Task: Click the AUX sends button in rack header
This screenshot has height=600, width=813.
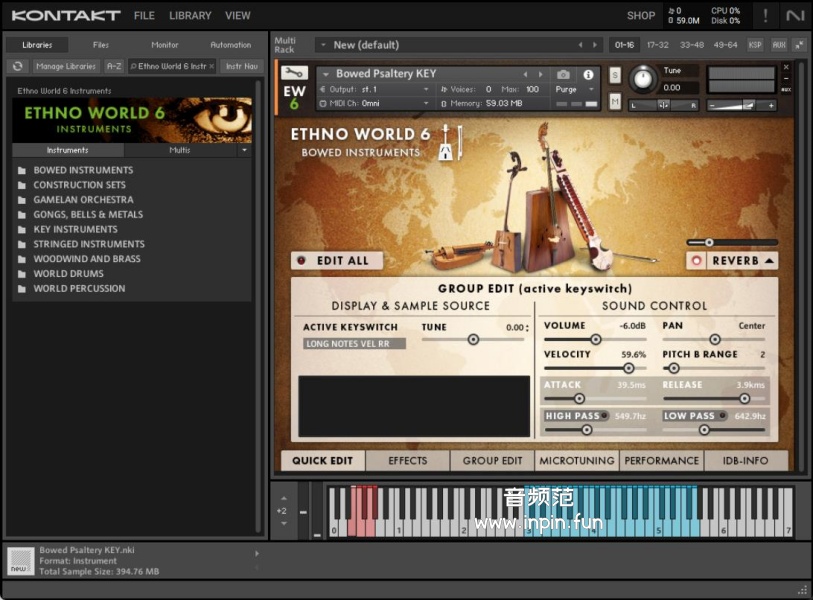Action: (x=779, y=45)
